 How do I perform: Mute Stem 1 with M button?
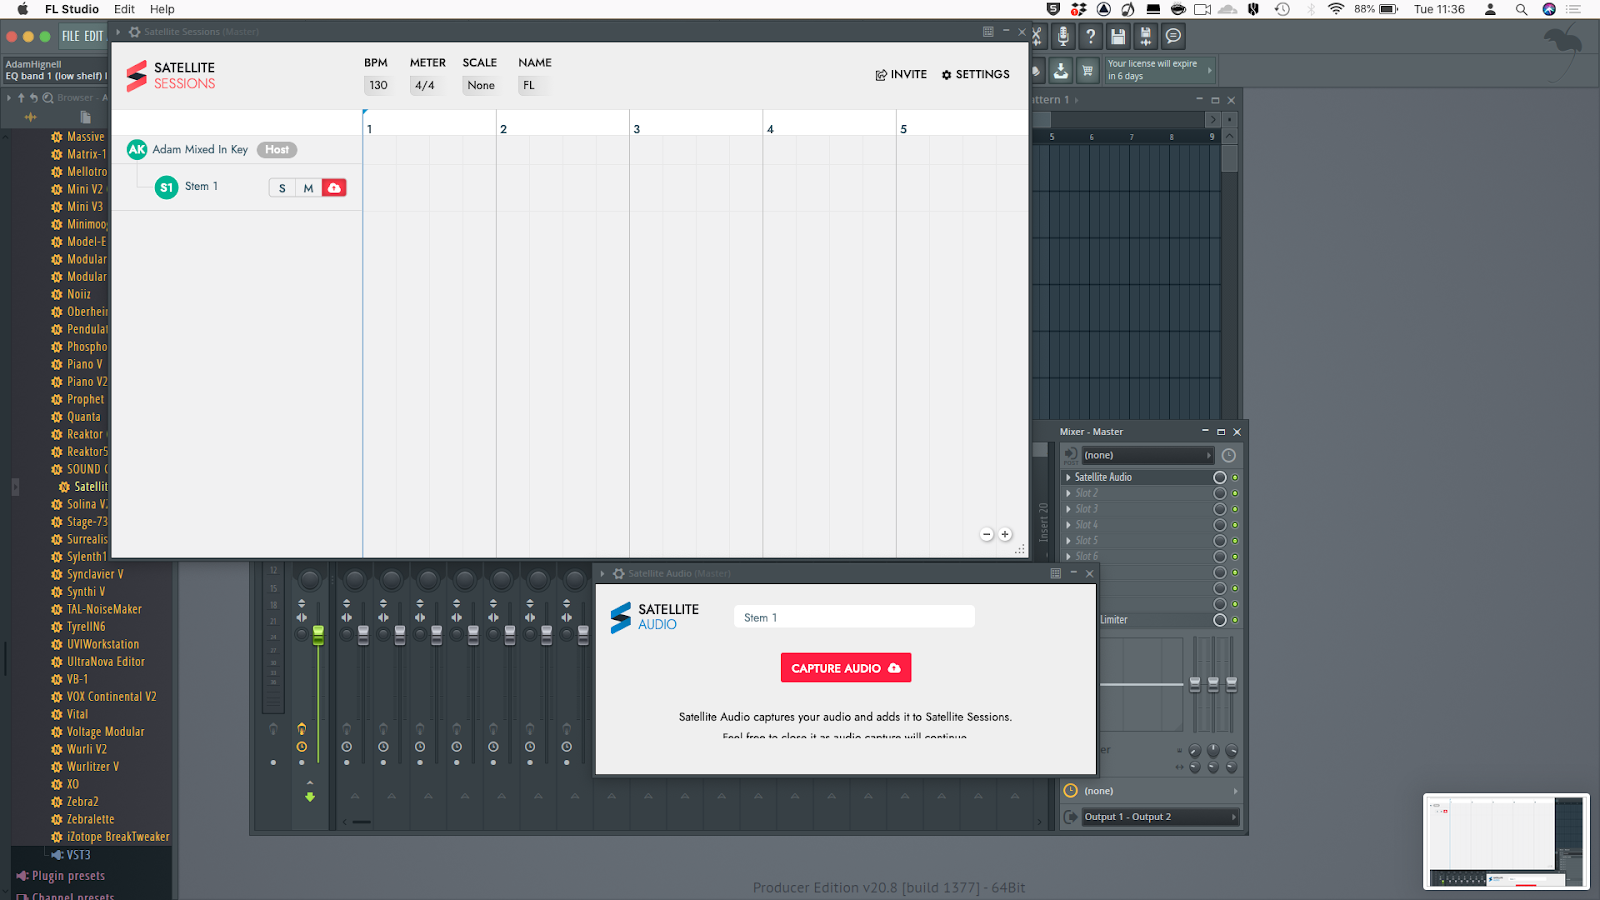(x=308, y=188)
